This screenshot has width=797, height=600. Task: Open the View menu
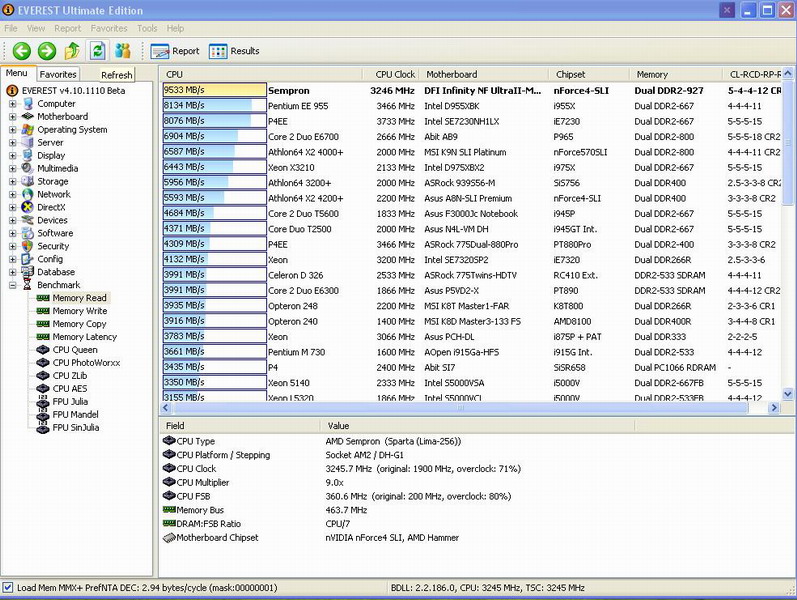(36, 28)
